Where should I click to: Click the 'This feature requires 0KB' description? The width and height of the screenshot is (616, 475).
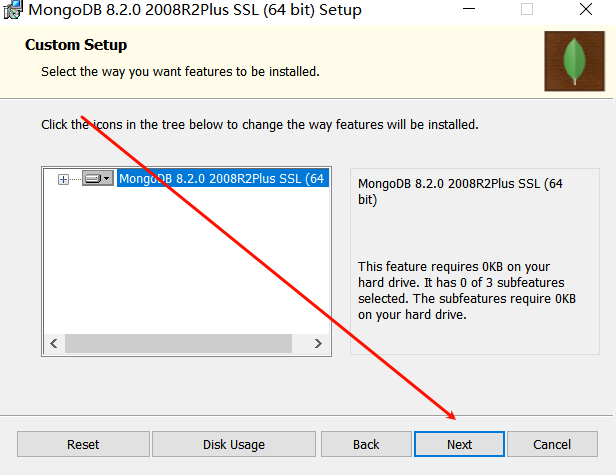pyautogui.click(x=467, y=290)
